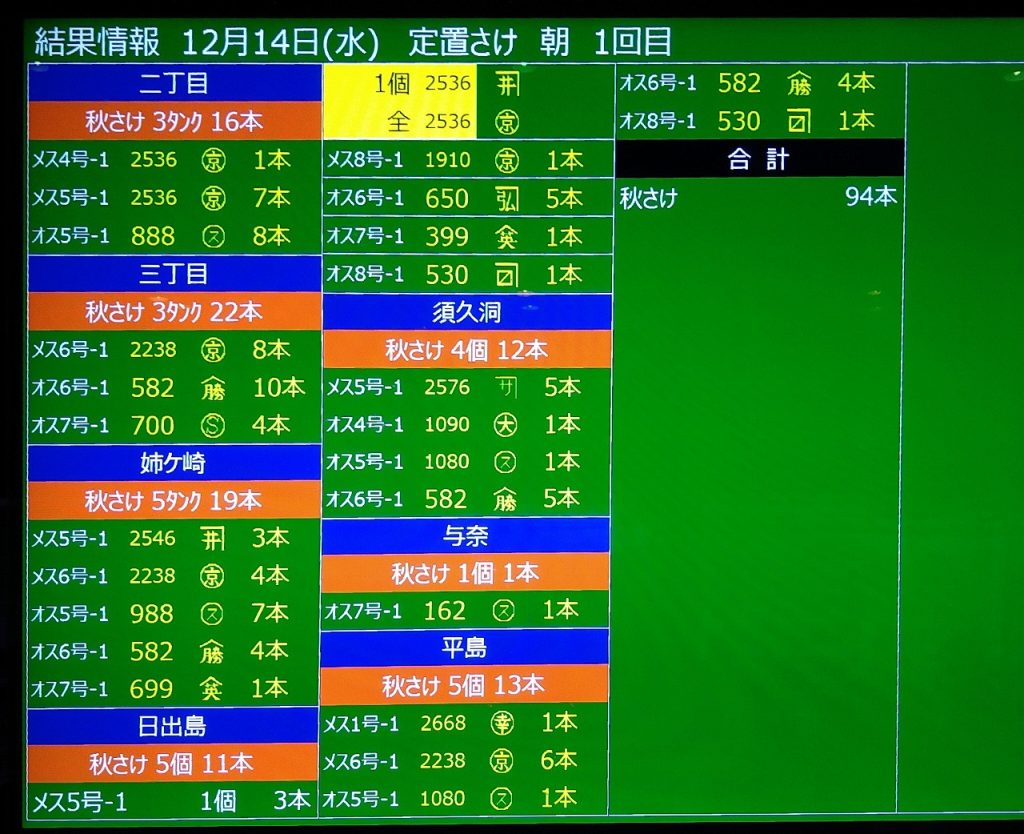Screen dimensions: 1024x834
Task: Click the buyer mark beside 399
Action: [506, 237]
